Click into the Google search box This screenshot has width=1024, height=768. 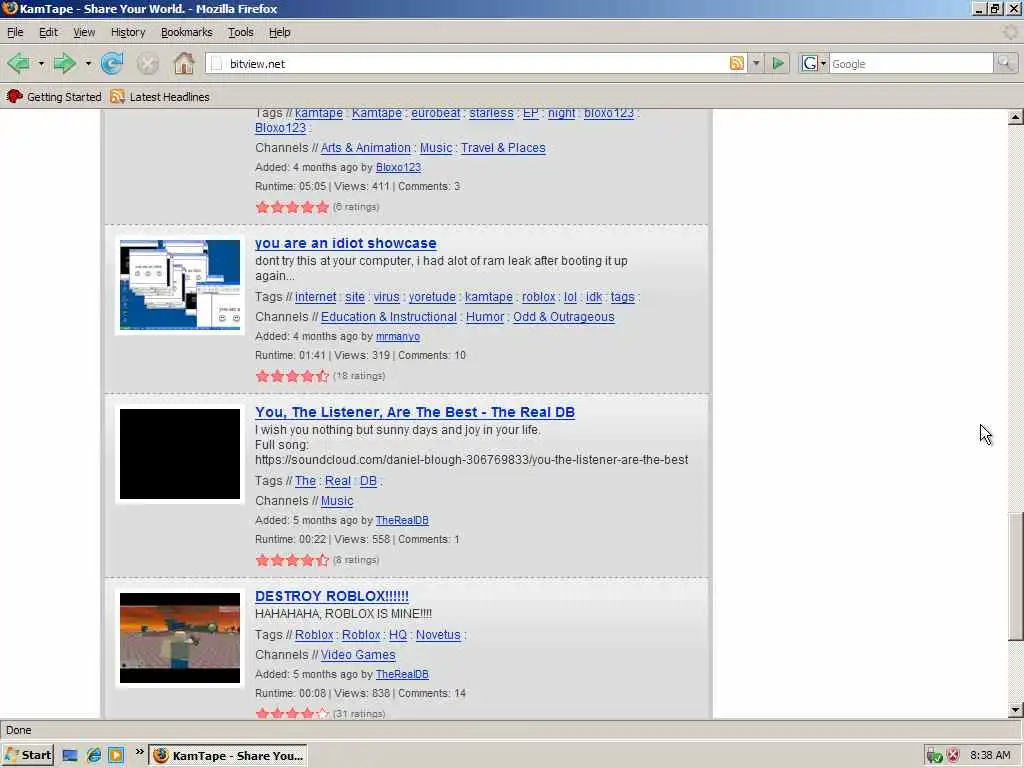911,64
